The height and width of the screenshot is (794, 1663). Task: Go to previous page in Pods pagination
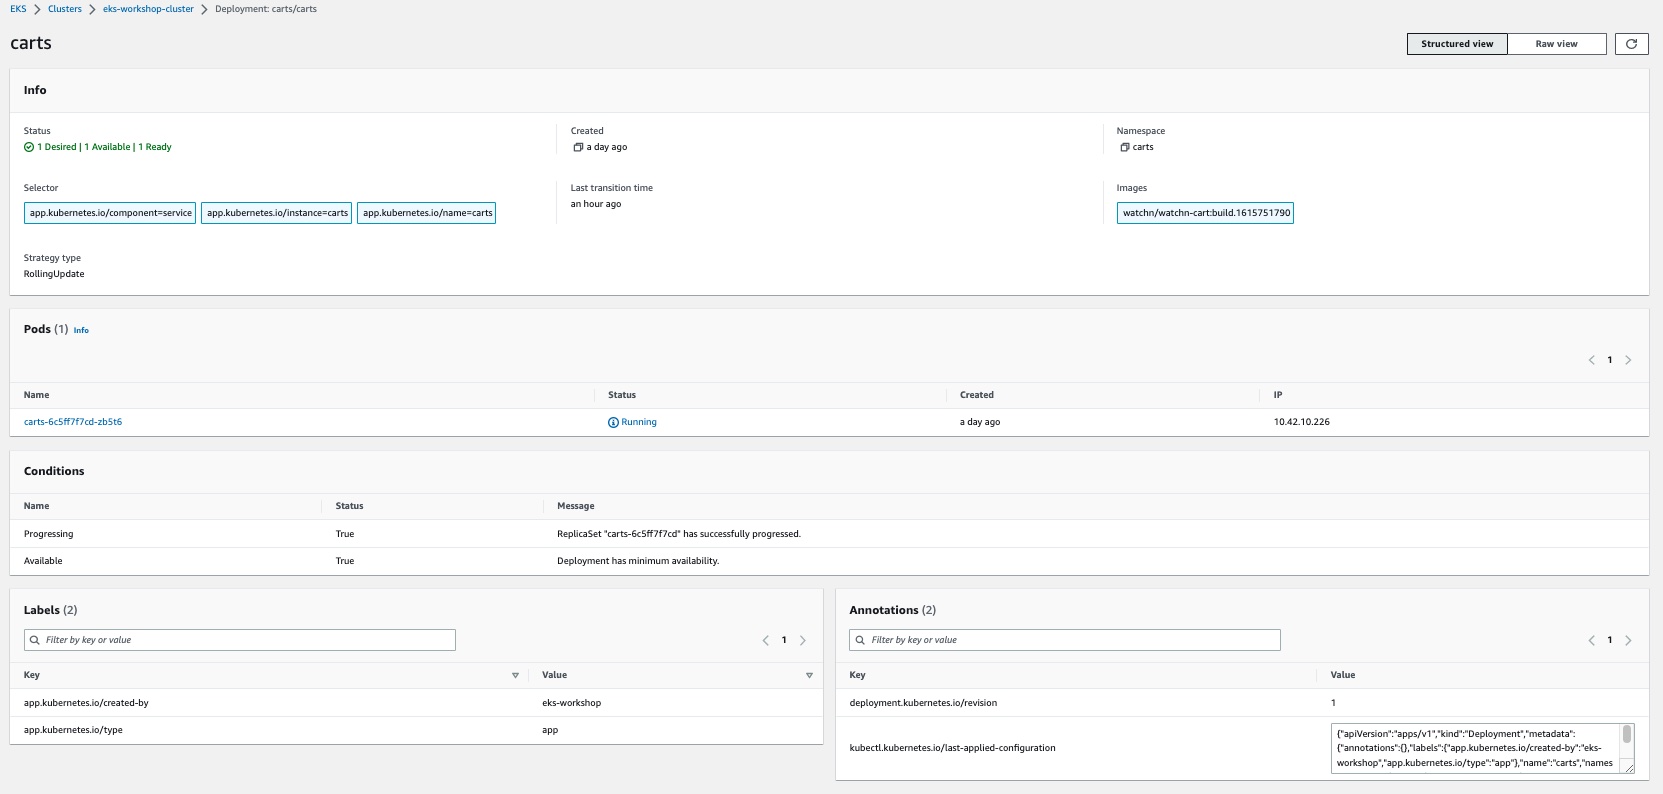(x=1591, y=360)
